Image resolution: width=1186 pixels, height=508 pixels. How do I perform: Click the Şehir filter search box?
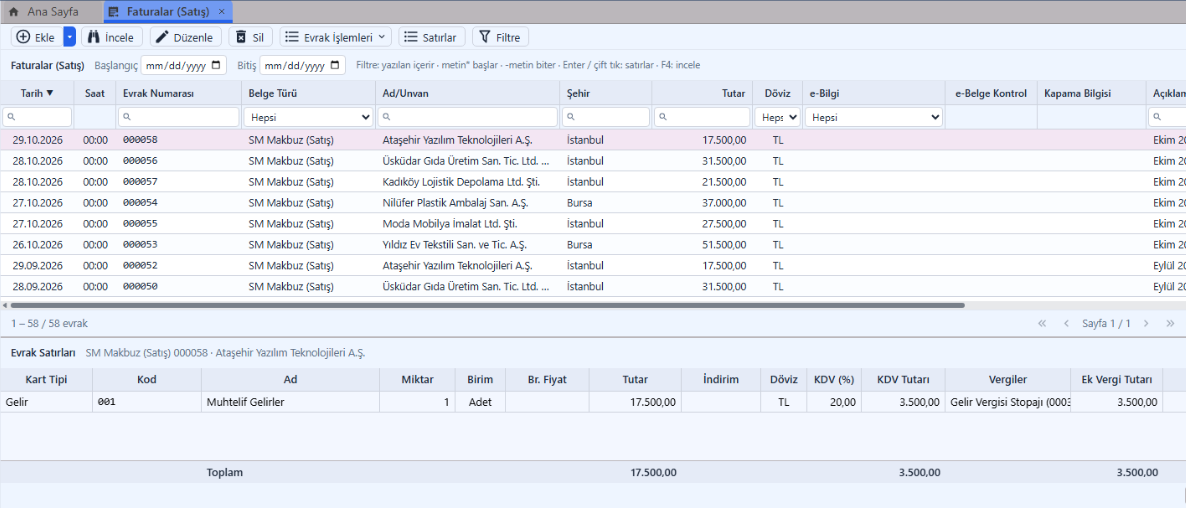pyautogui.click(x=606, y=117)
